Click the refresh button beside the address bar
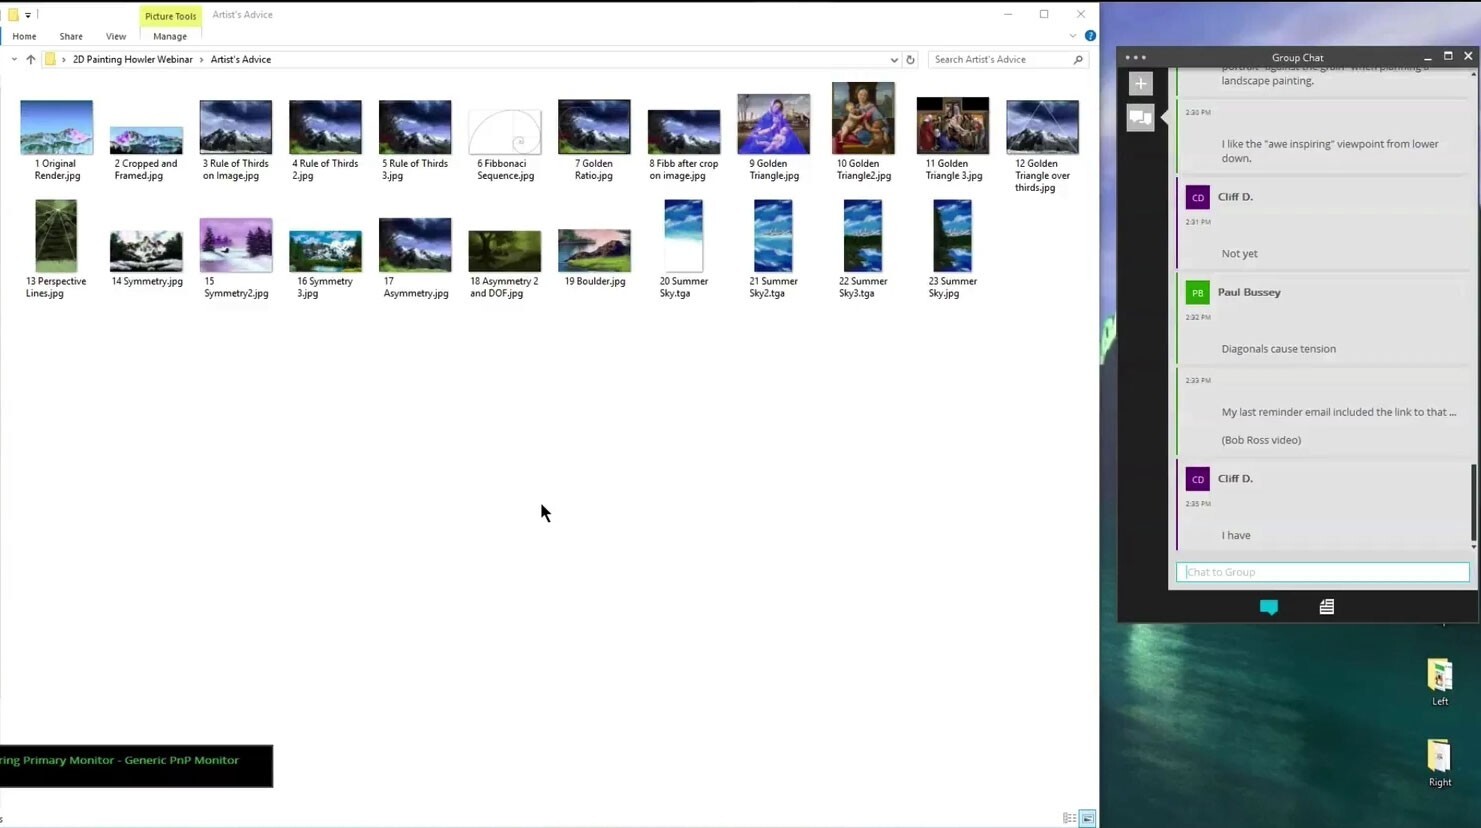The image size is (1481, 828). [x=910, y=60]
